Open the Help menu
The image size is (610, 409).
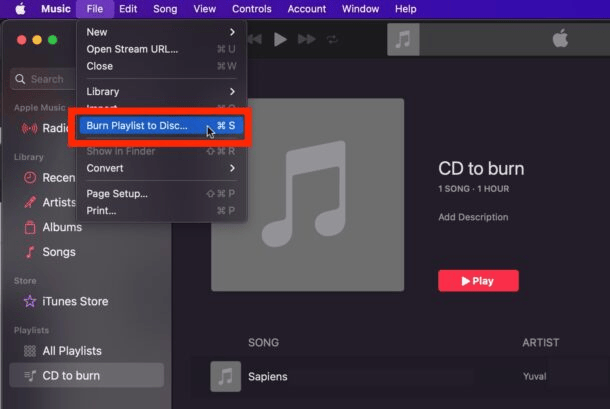[x=405, y=9]
